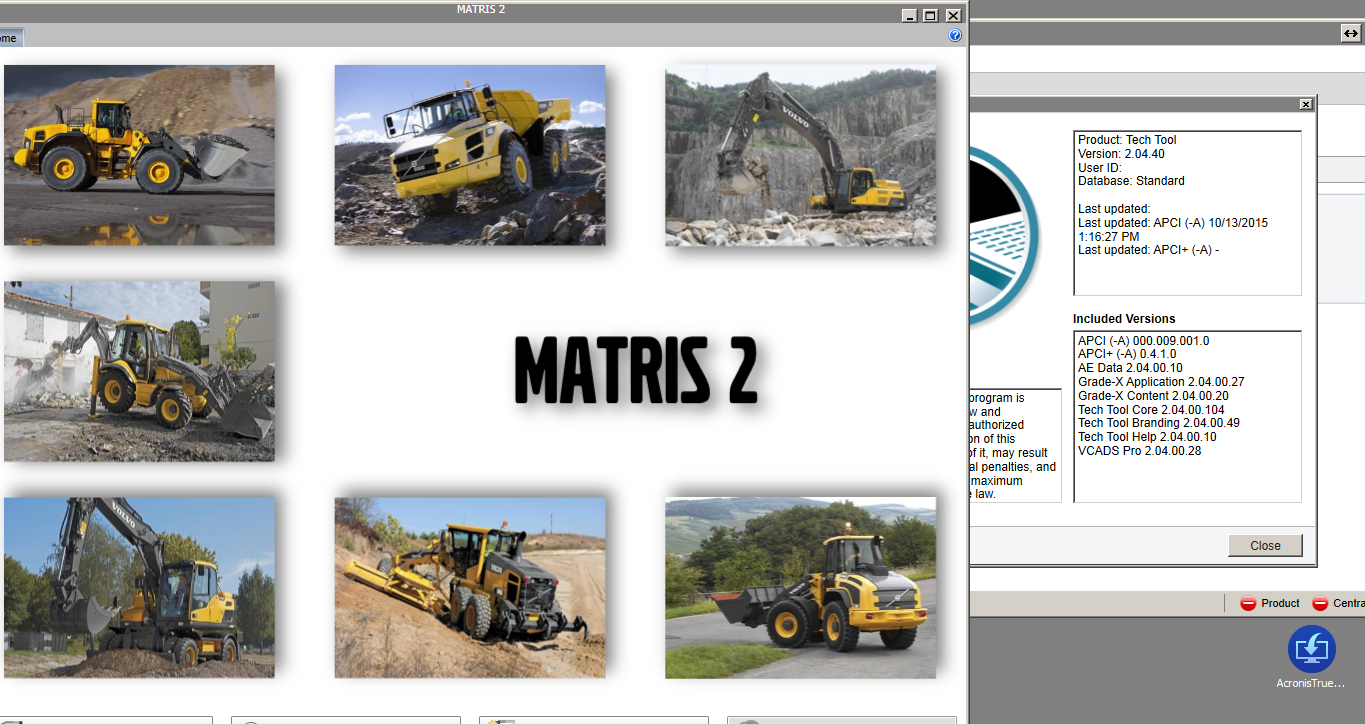Viewport: 1365px width, 725px height.
Task: Select 'Grade-X Application 2.04.00.27' entry
Action: pos(1161,382)
